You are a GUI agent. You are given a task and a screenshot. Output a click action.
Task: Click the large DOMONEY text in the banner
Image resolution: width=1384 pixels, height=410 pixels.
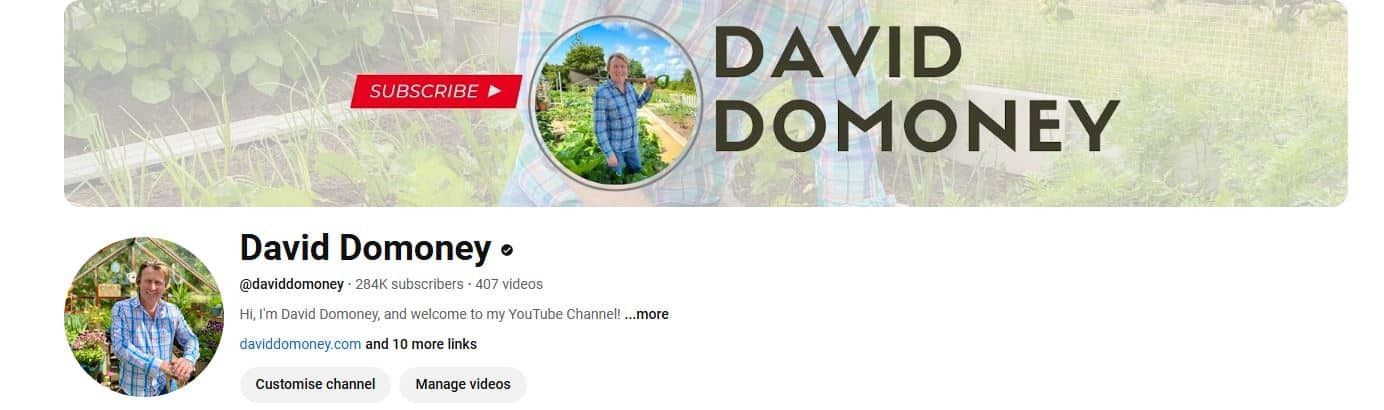pos(916,126)
